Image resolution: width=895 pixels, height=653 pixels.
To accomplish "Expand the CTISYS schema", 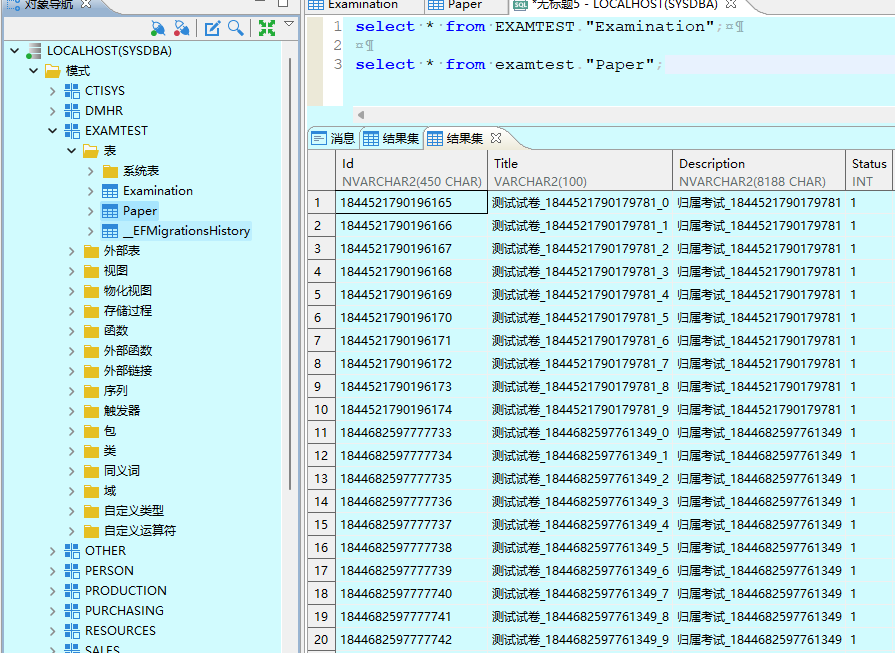I will pos(53,91).
